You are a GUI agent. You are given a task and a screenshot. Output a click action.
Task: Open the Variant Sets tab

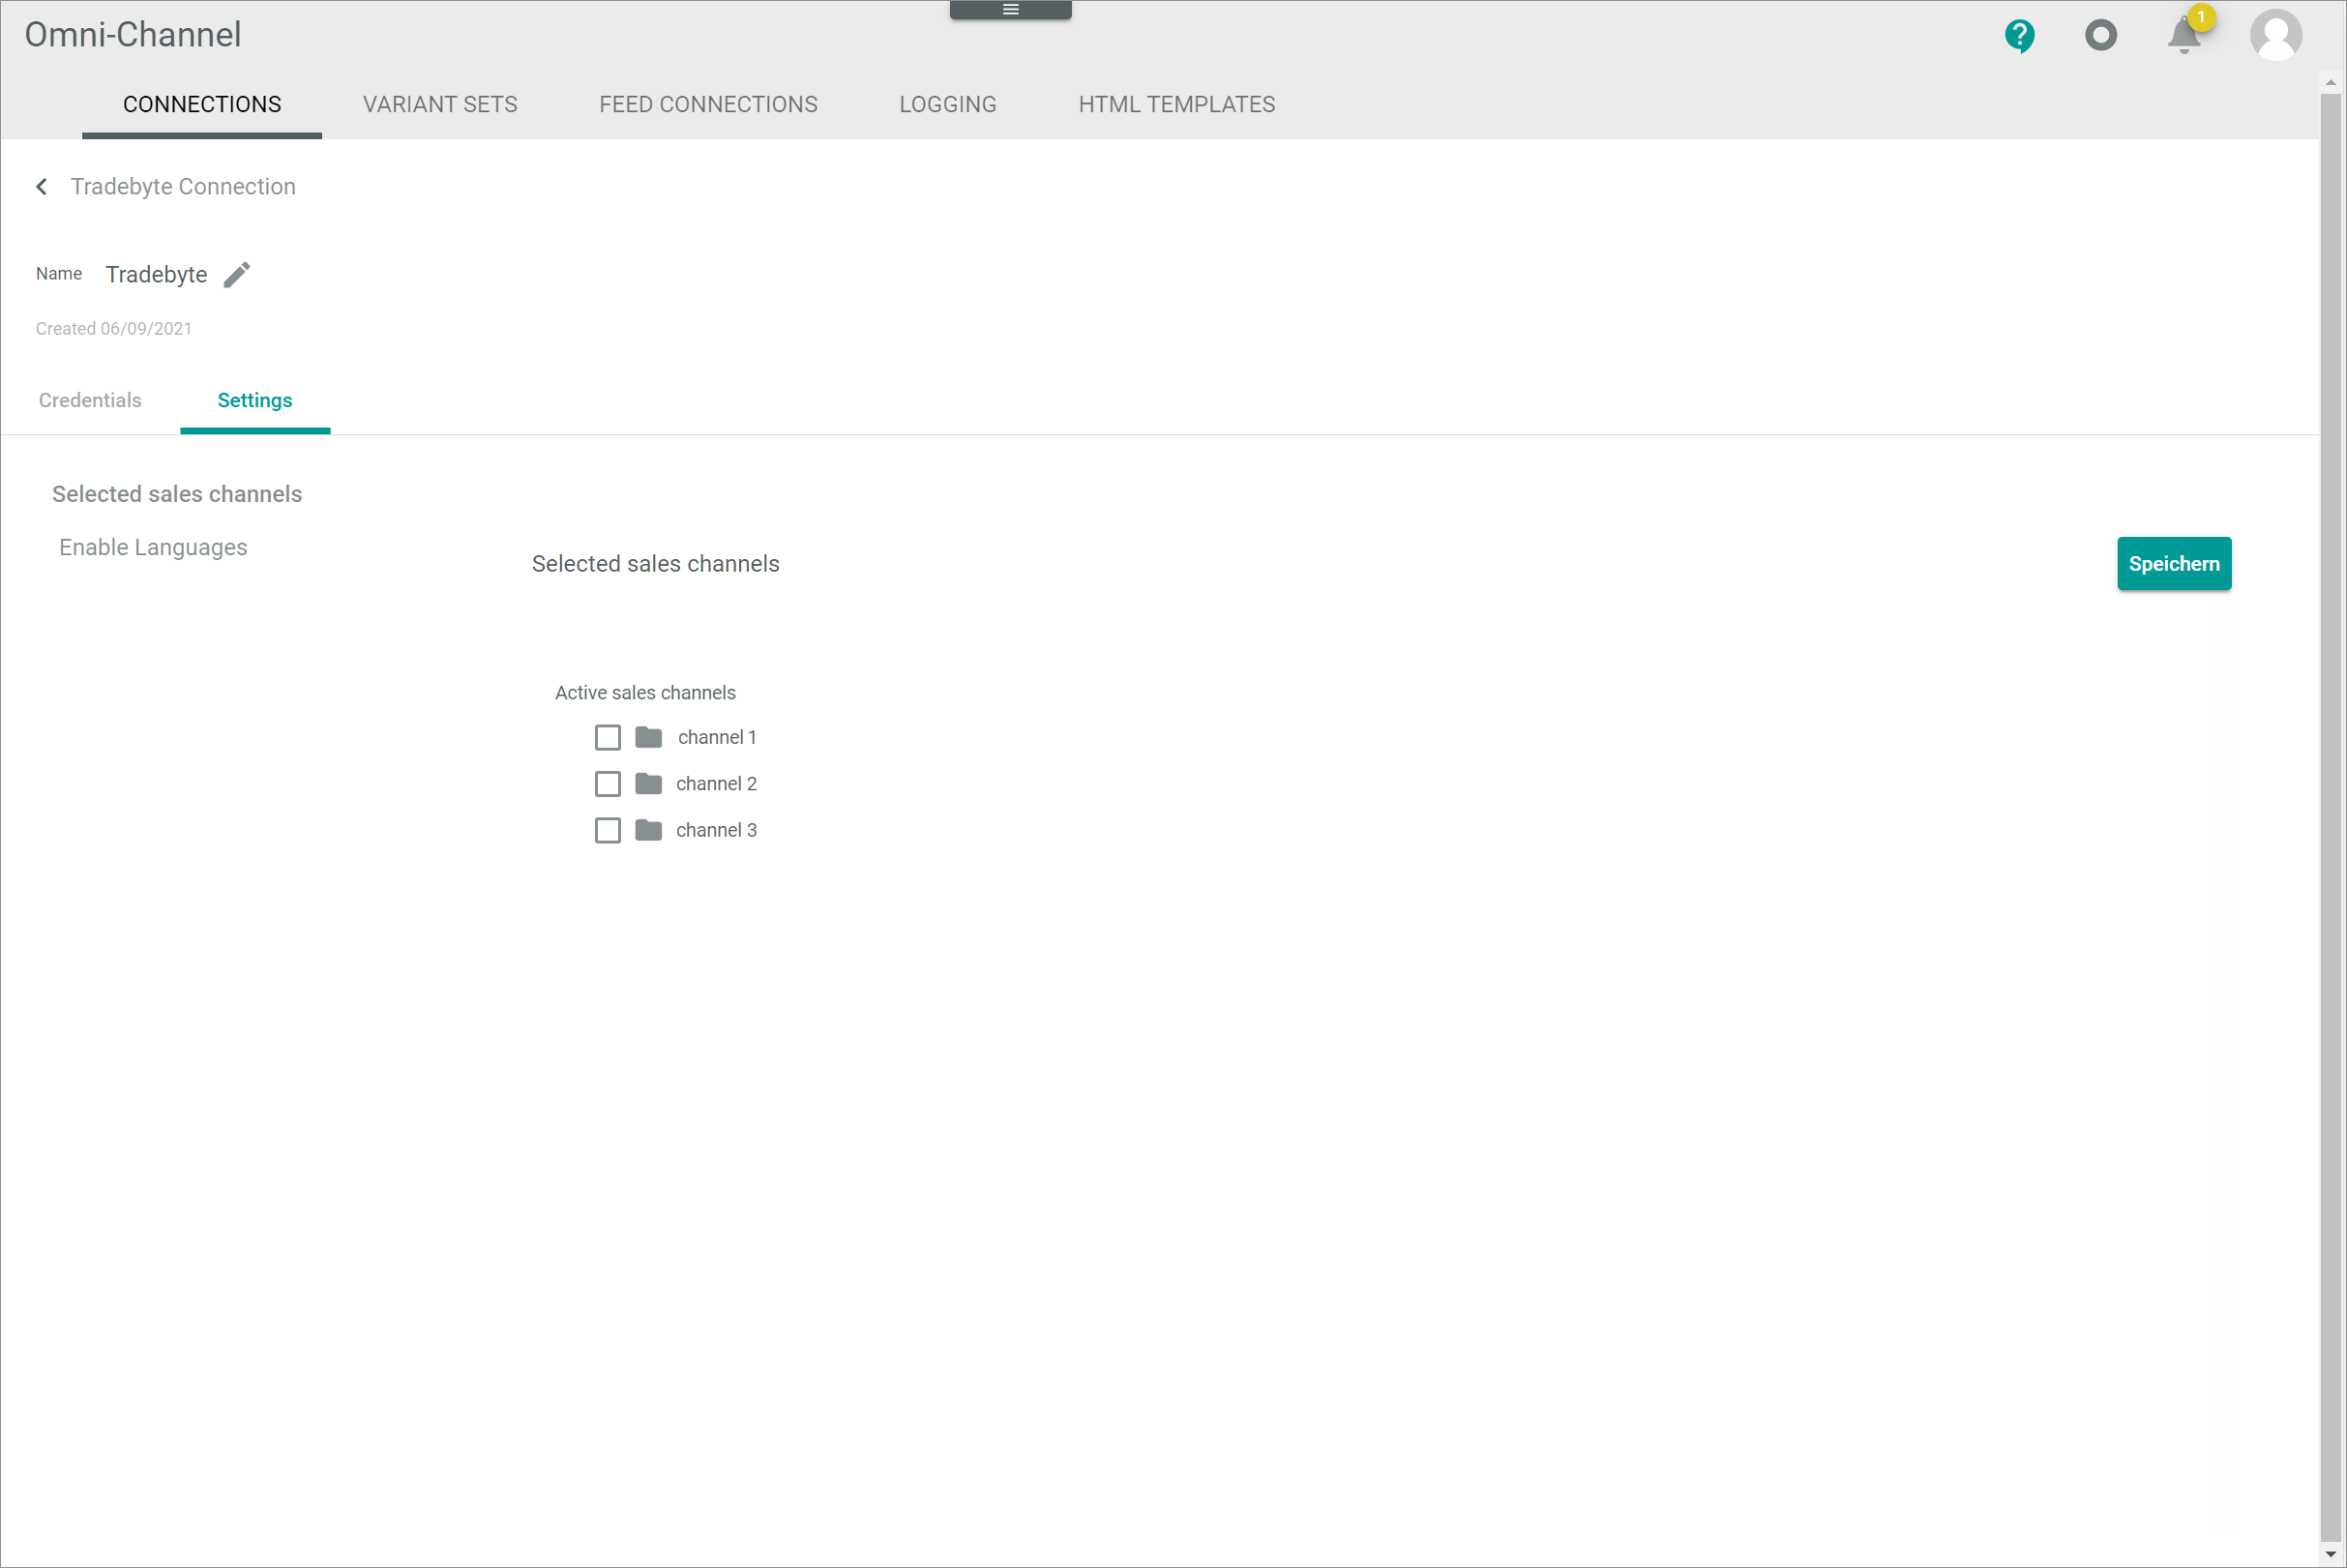440,105
